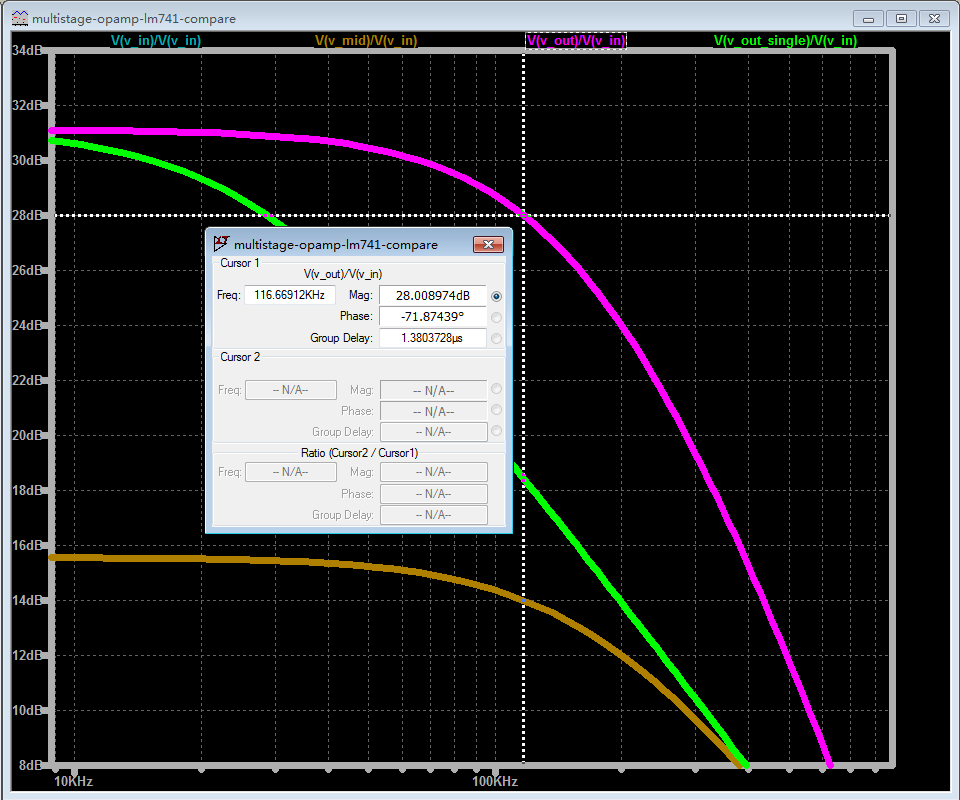Select the Group Delay radio button for Cursor 1
The height and width of the screenshot is (800, 960).
(x=497, y=339)
